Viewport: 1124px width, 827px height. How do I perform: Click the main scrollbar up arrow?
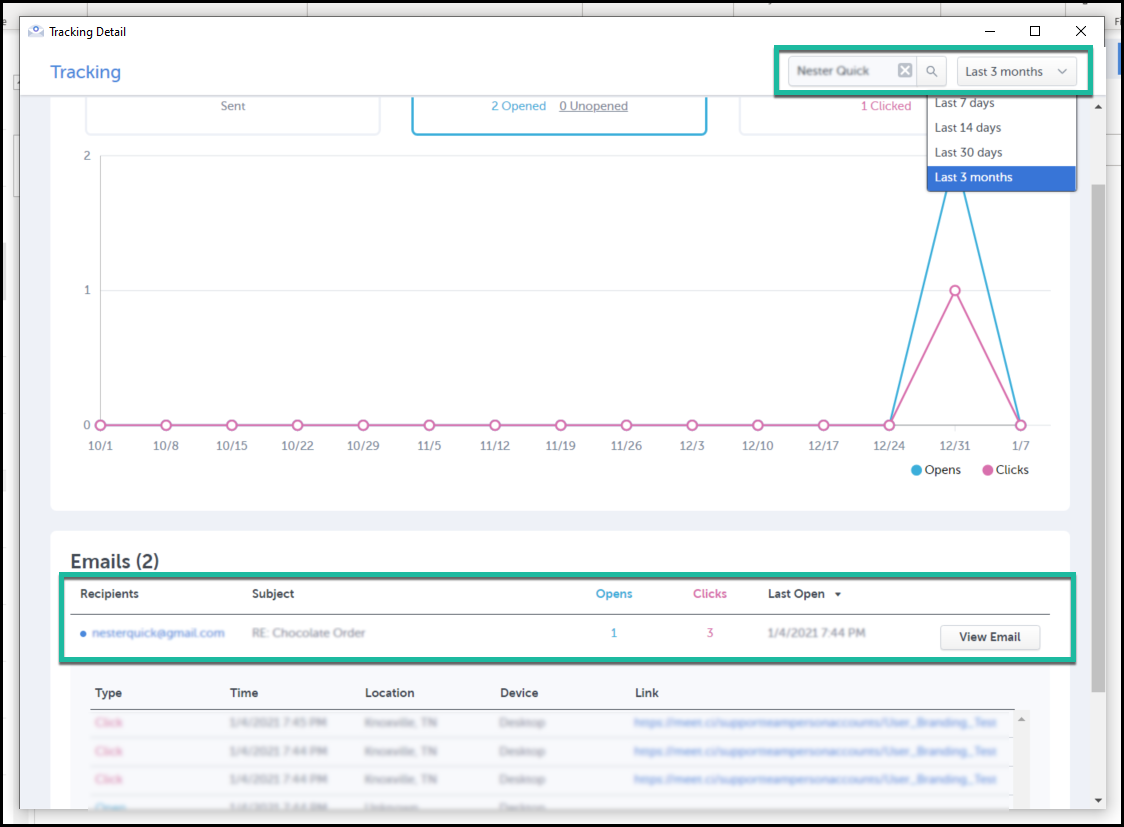[x=1098, y=107]
